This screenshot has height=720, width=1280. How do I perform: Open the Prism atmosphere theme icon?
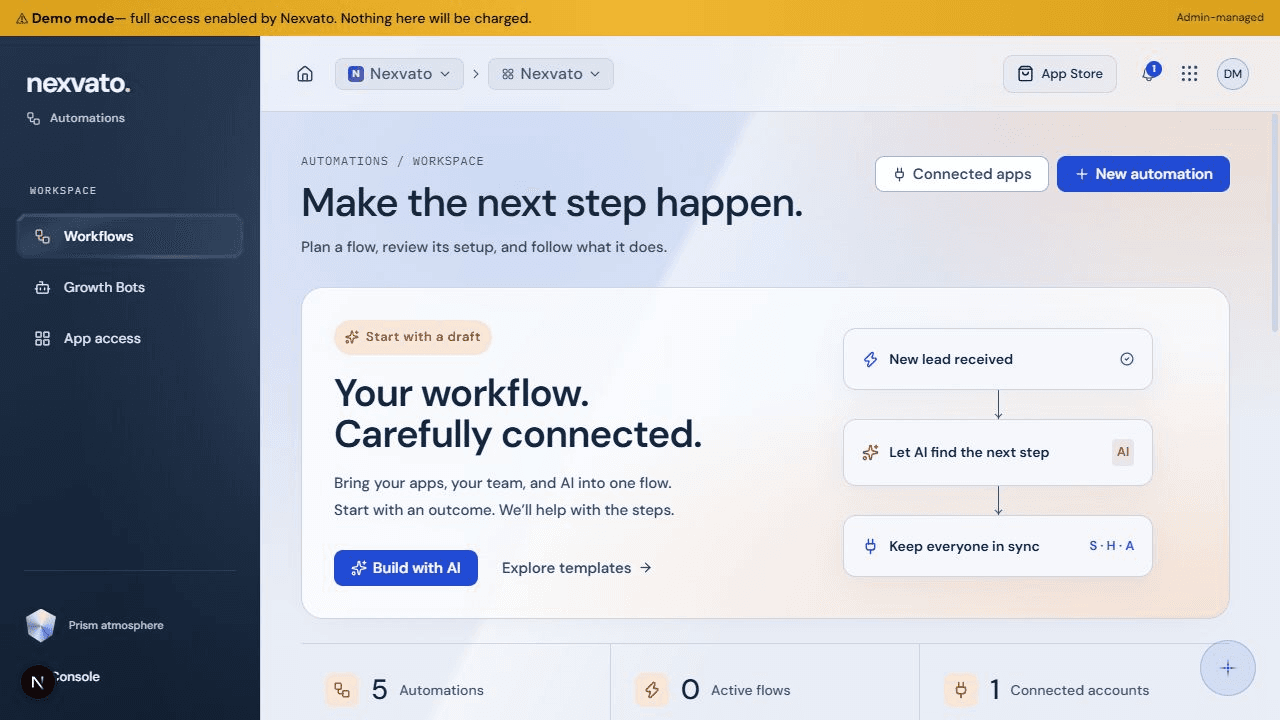point(41,626)
